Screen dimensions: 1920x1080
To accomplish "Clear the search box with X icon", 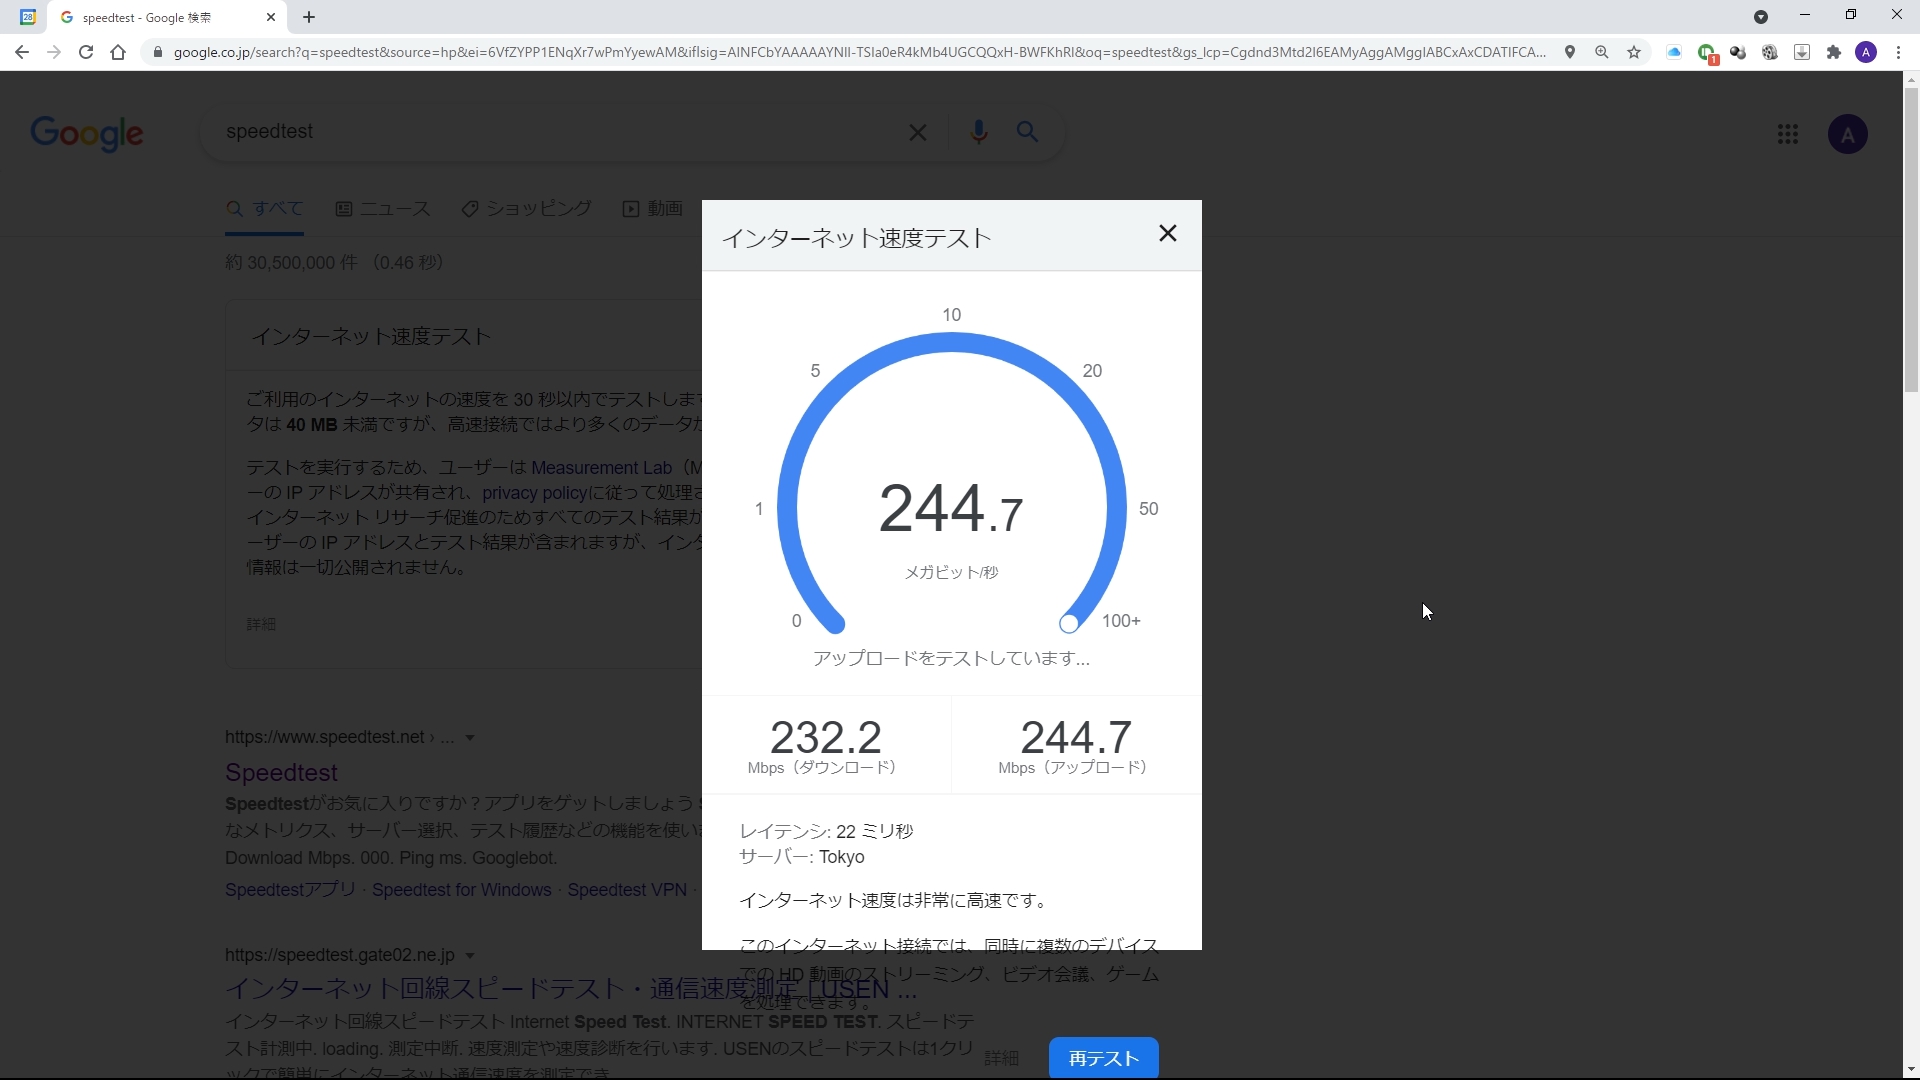I will [917, 132].
